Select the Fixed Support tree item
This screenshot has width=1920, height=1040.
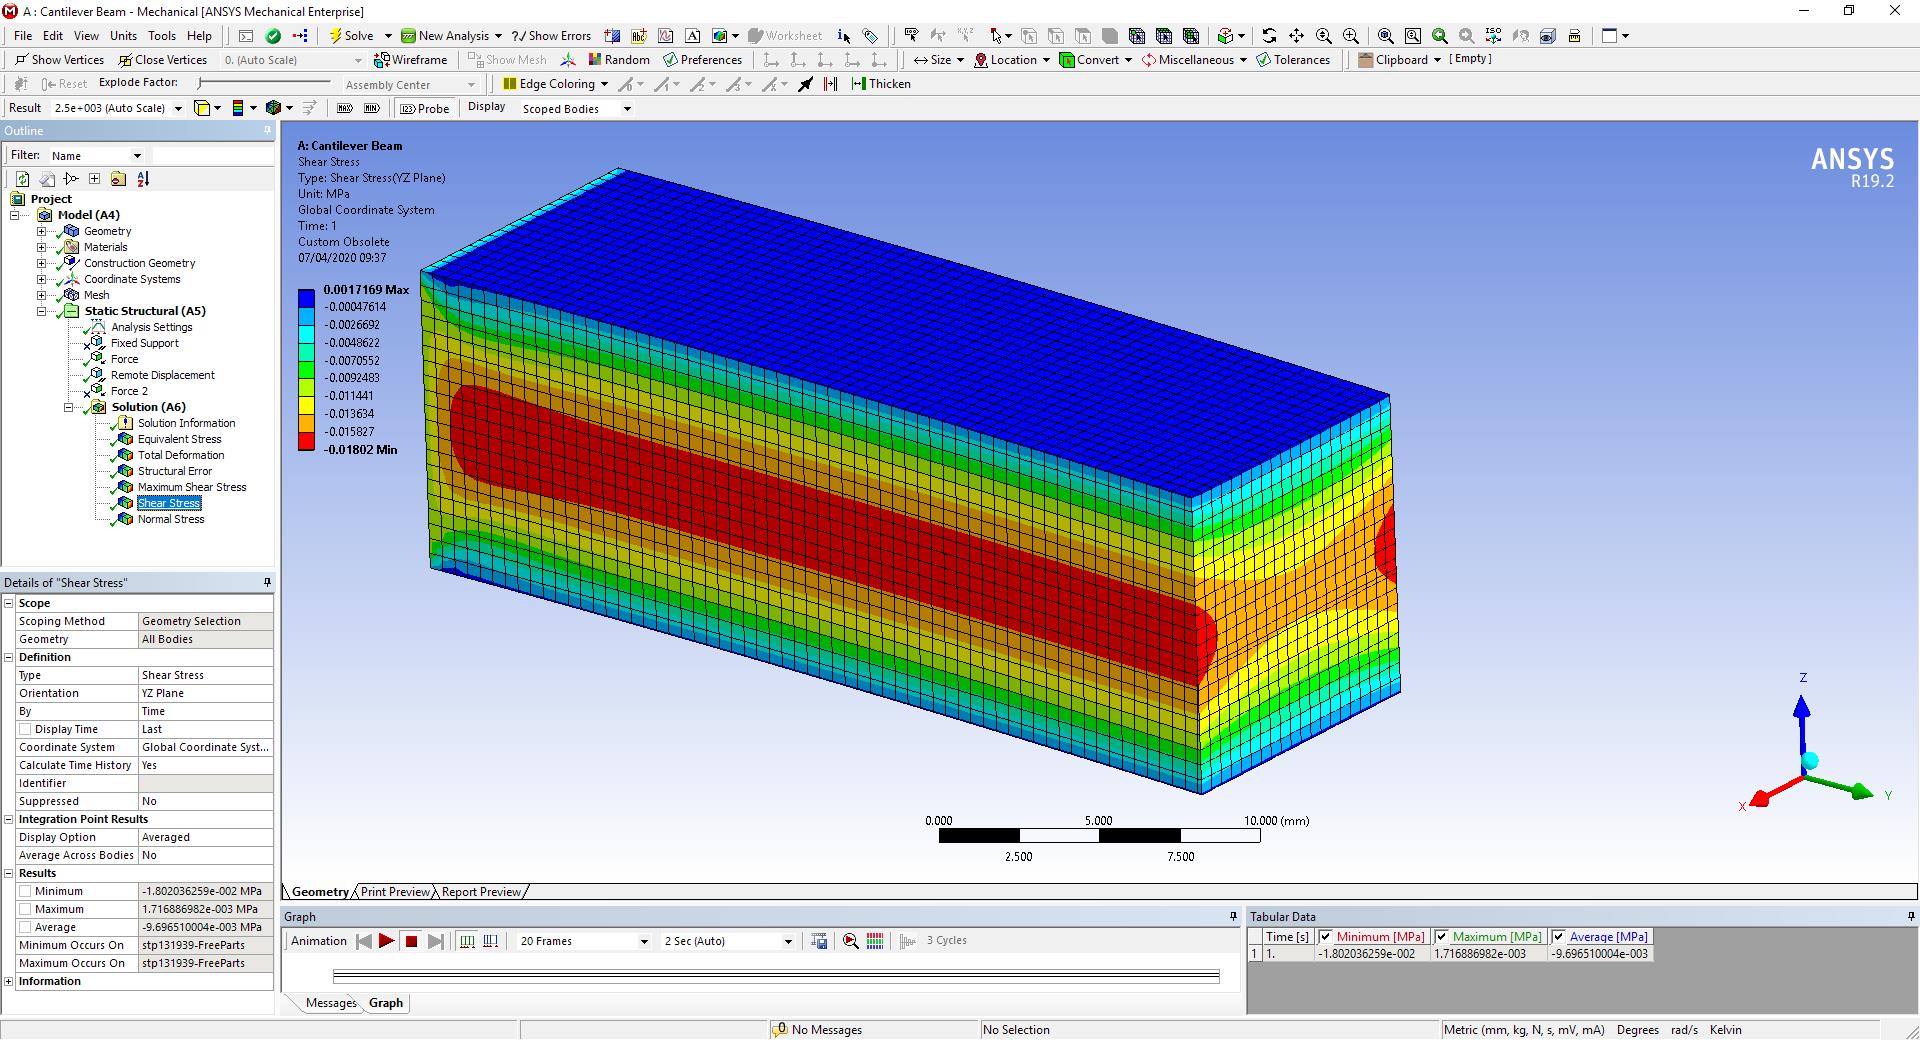(144, 343)
